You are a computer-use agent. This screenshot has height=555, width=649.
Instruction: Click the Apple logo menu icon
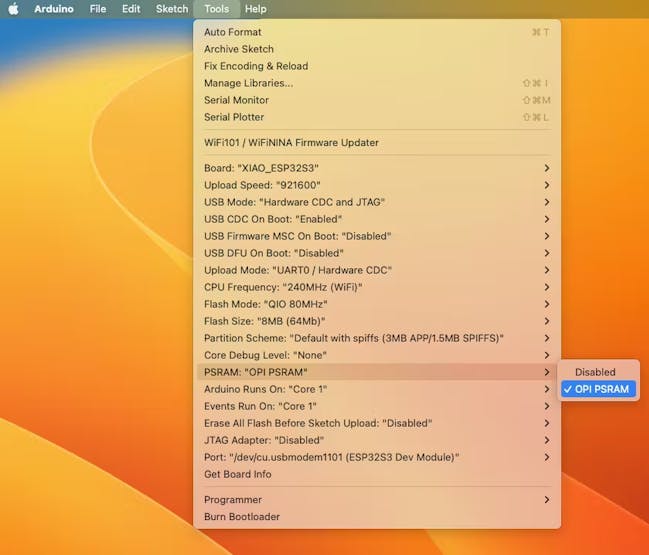pos(14,9)
